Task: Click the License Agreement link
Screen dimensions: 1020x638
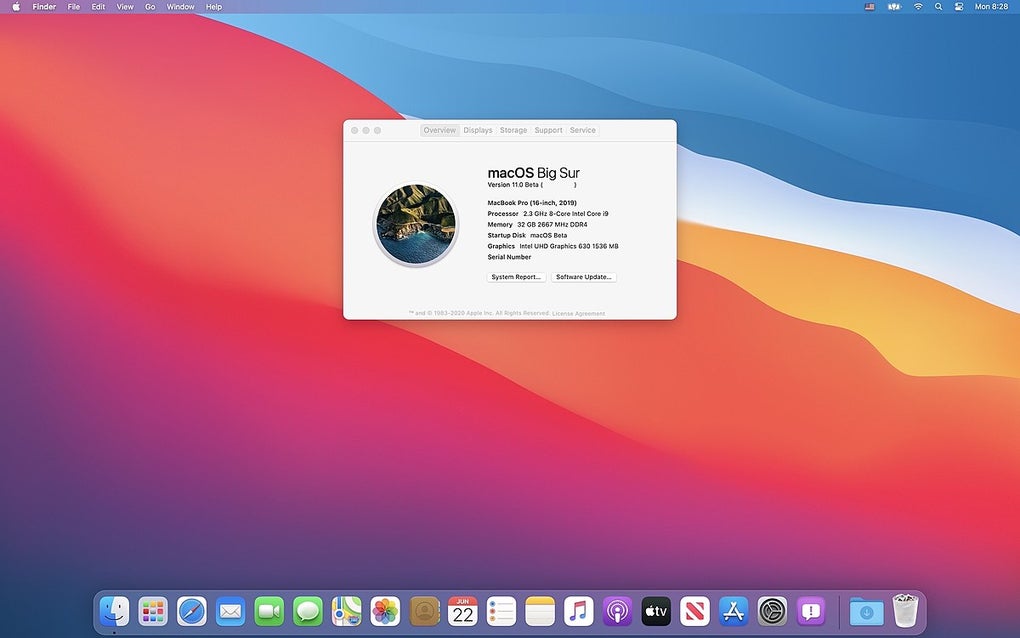Action: coord(578,313)
